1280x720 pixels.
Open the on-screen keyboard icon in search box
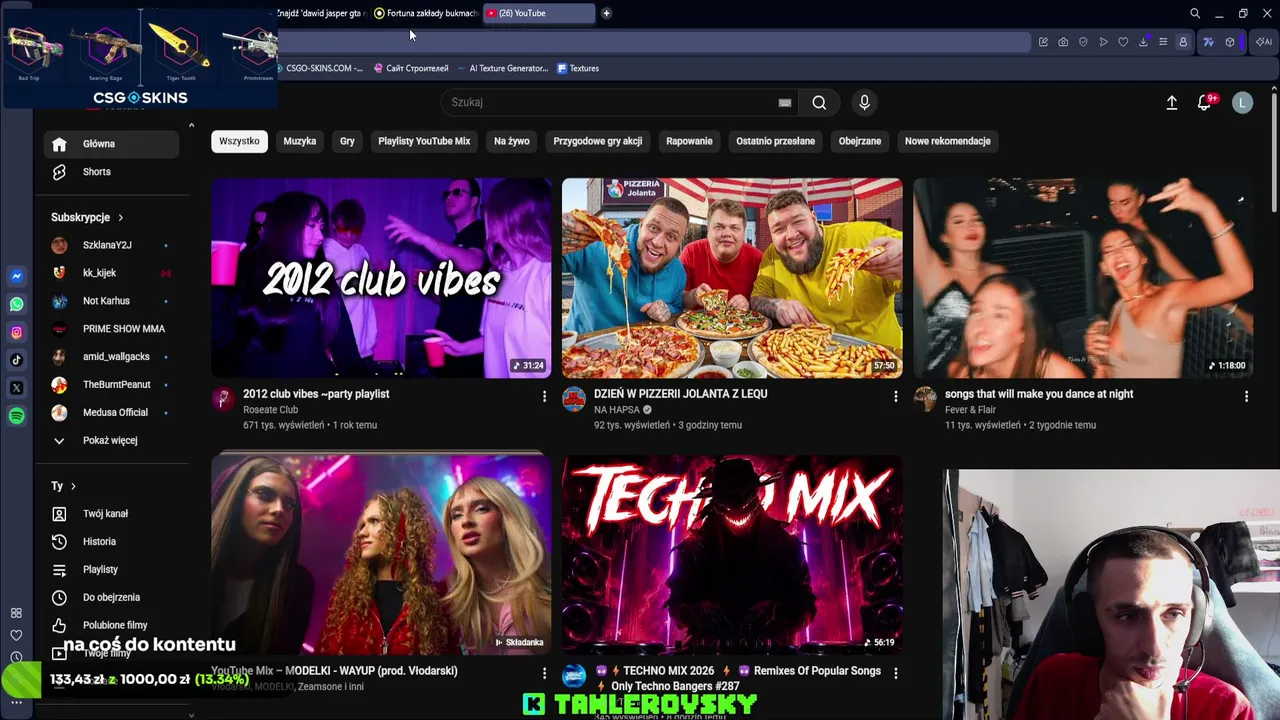[x=785, y=102]
